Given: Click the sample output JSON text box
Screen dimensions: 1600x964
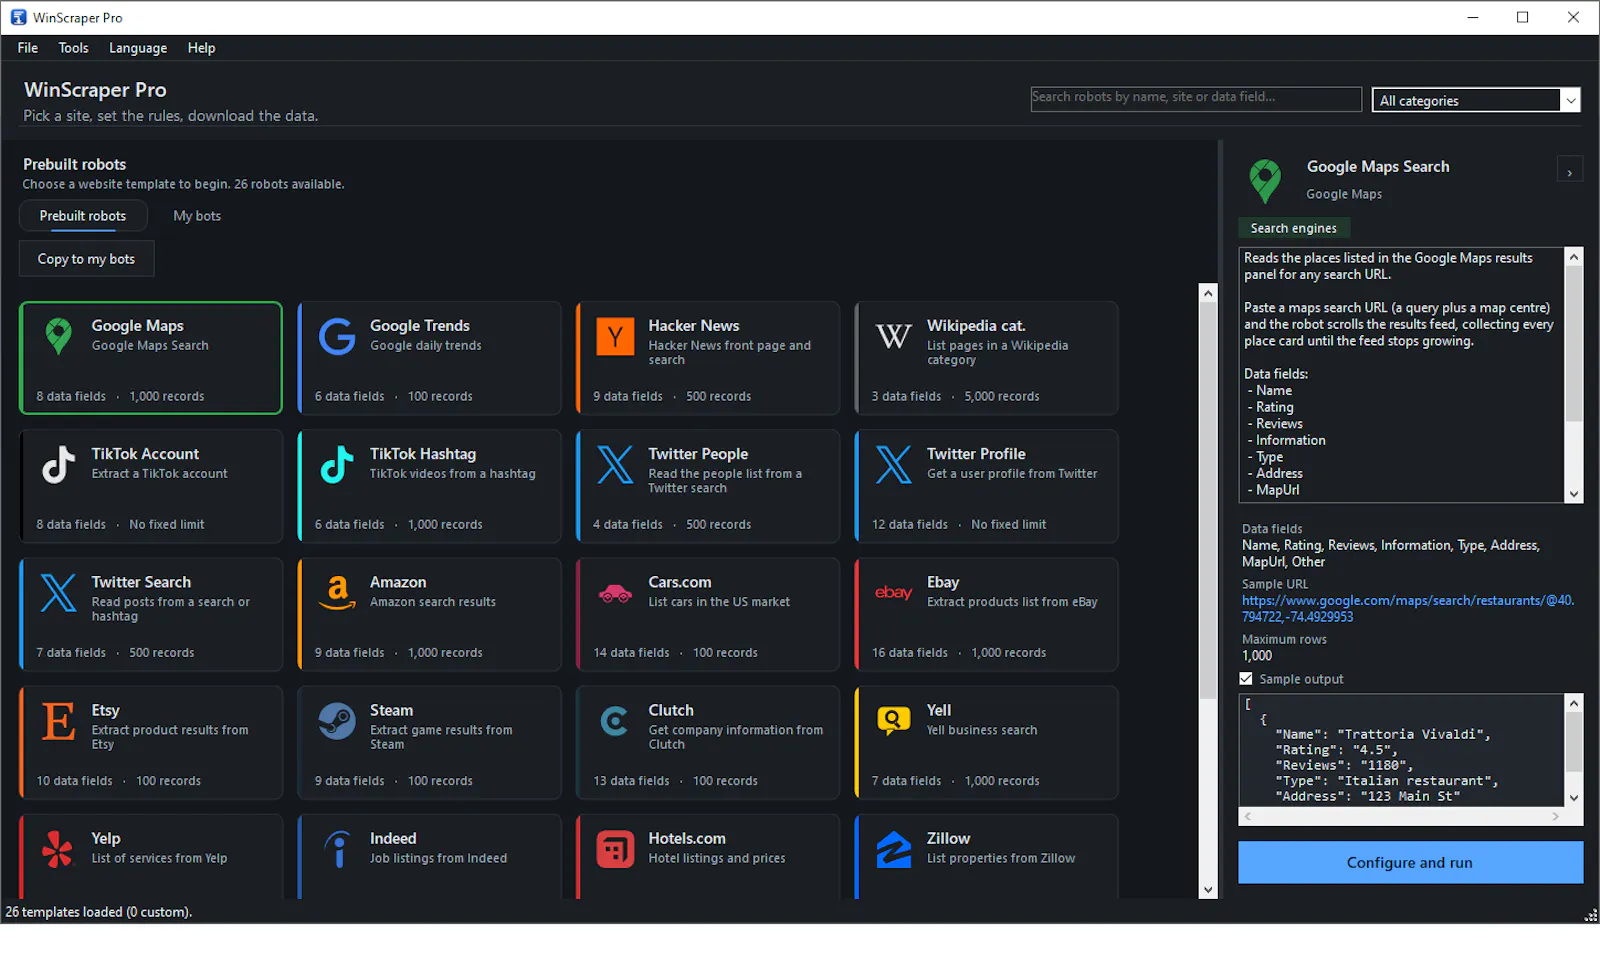Looking at the screenshot, I should [x=1402, y=750].
